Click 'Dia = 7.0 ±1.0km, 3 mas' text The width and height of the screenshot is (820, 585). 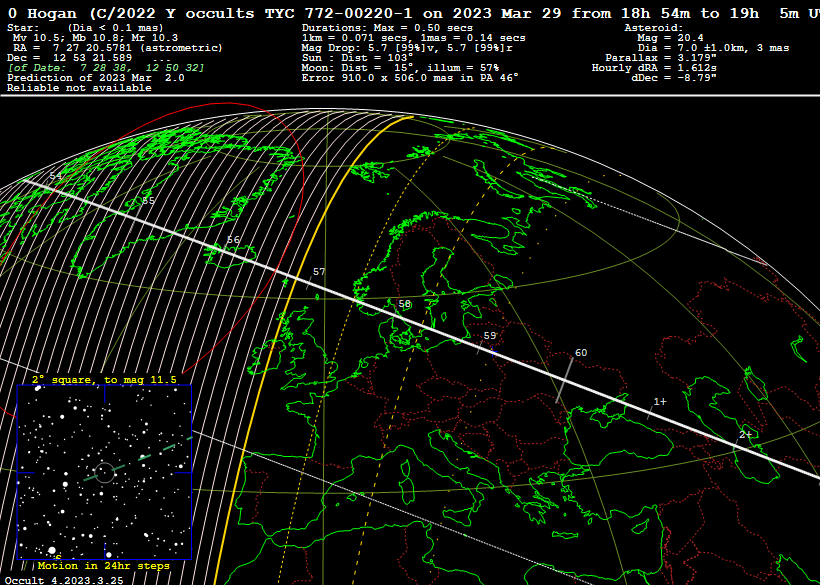pos(713,48)
